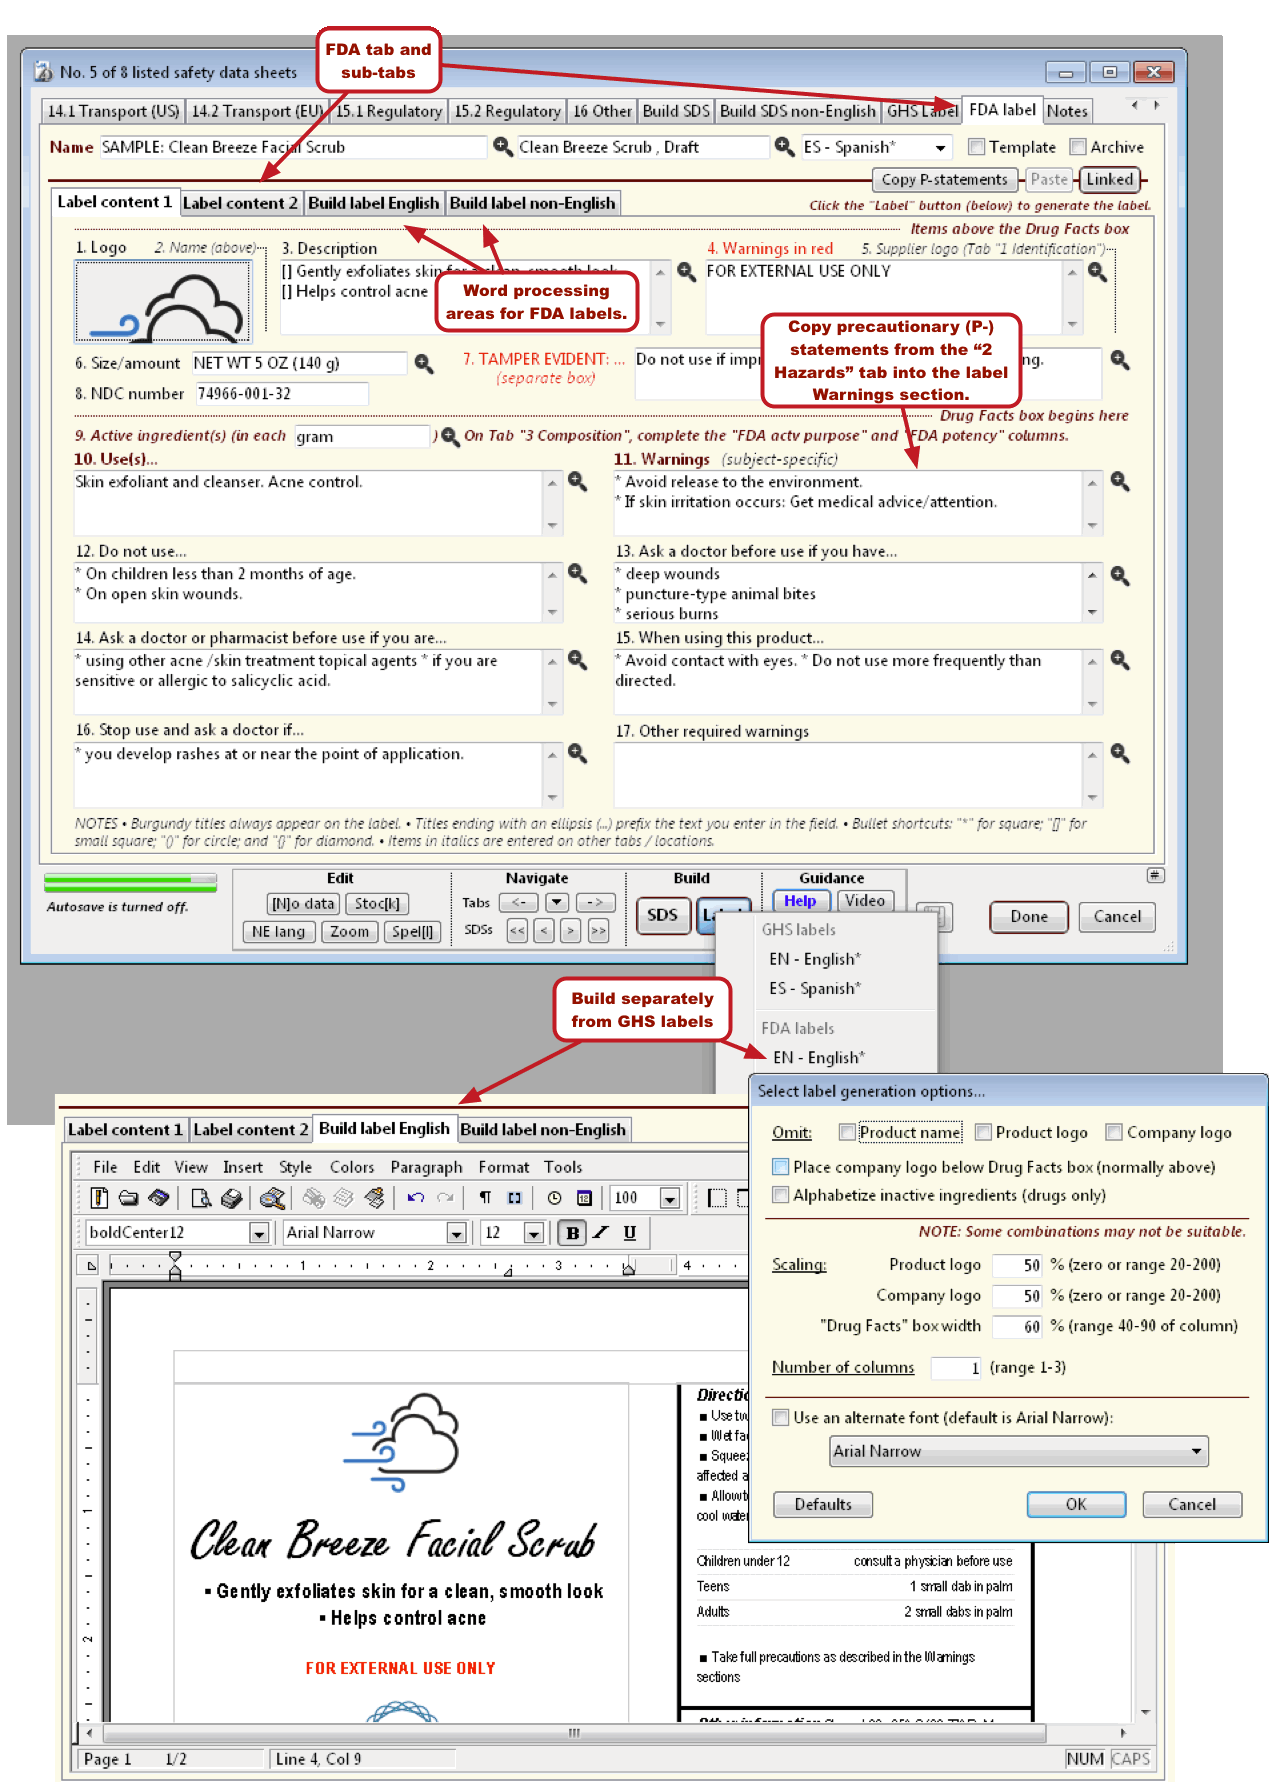Tick the Archive checkbox
Image resolution: width=1283 pixels, height=1782 pixels.
tap(1078, 147)
